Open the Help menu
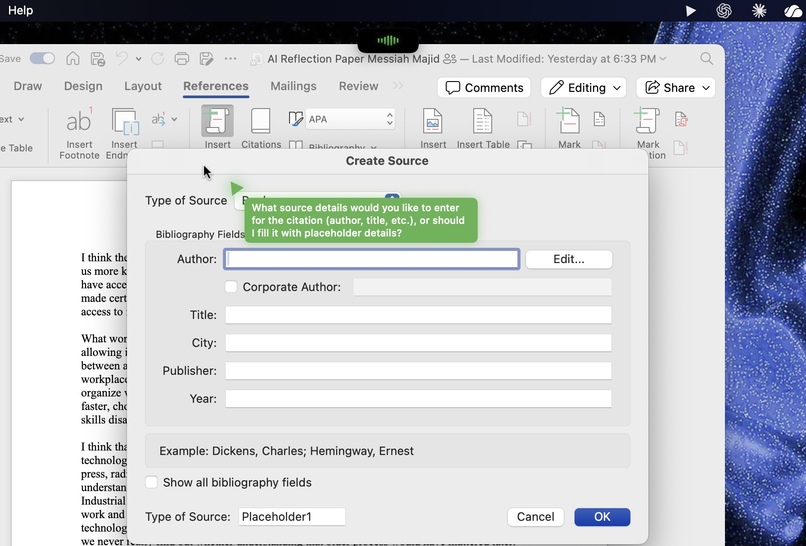 coord(21,10)
